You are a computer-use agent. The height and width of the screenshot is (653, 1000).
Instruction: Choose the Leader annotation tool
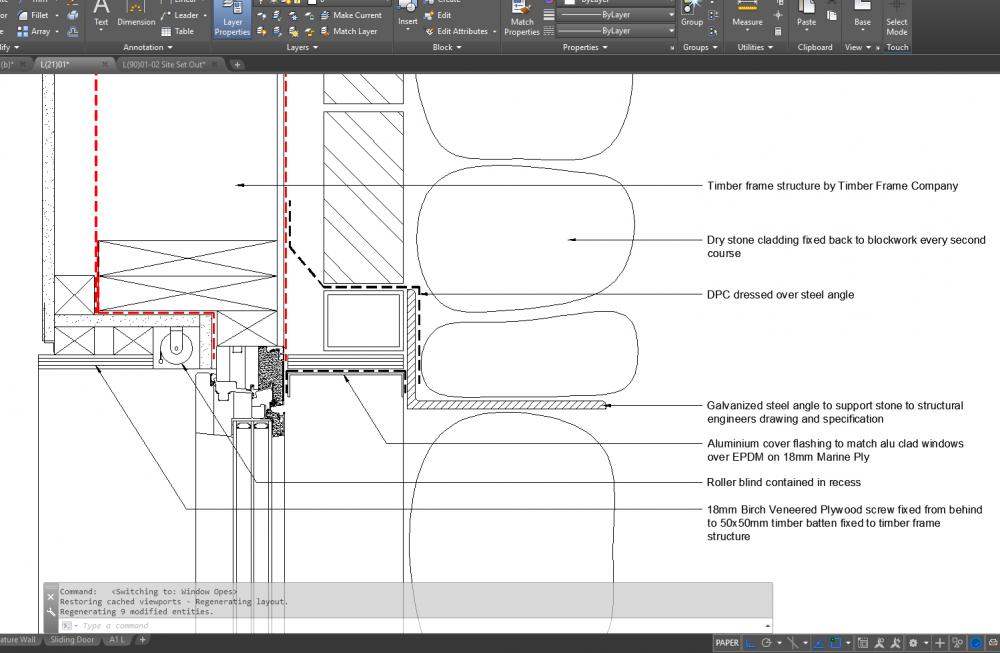click(x=180, y=15)
